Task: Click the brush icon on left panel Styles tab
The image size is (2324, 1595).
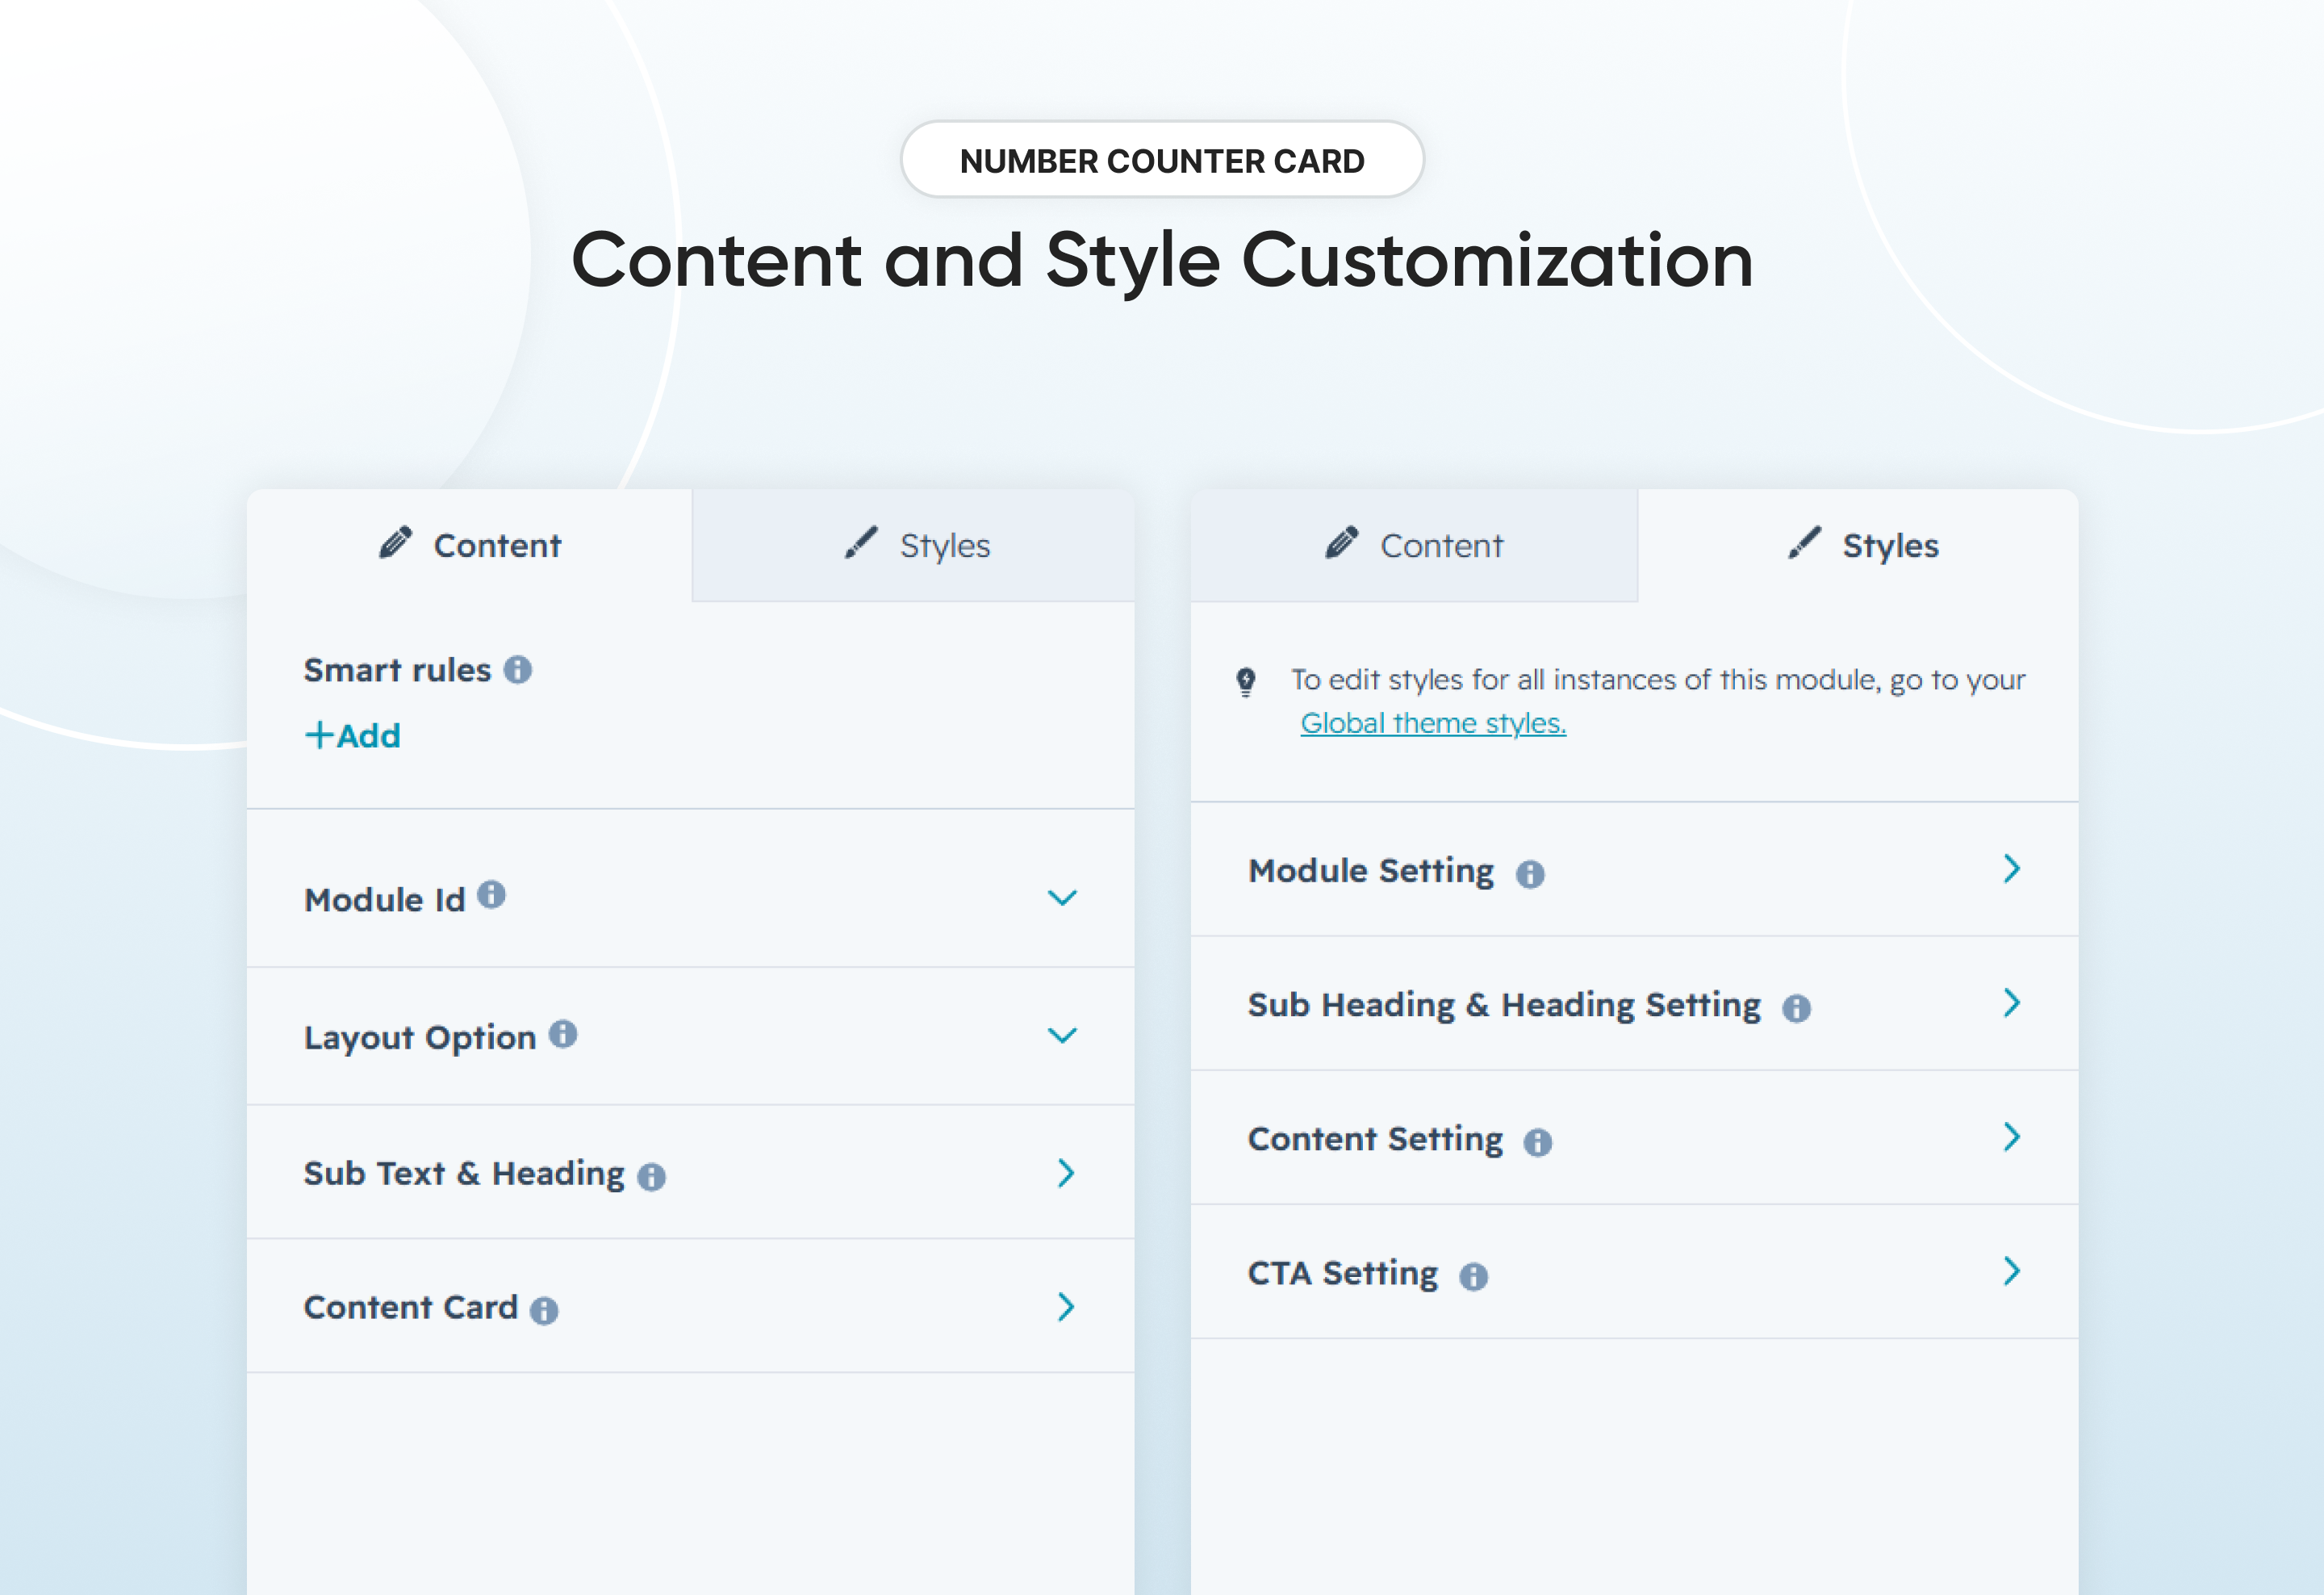Action: pos(861,542)
